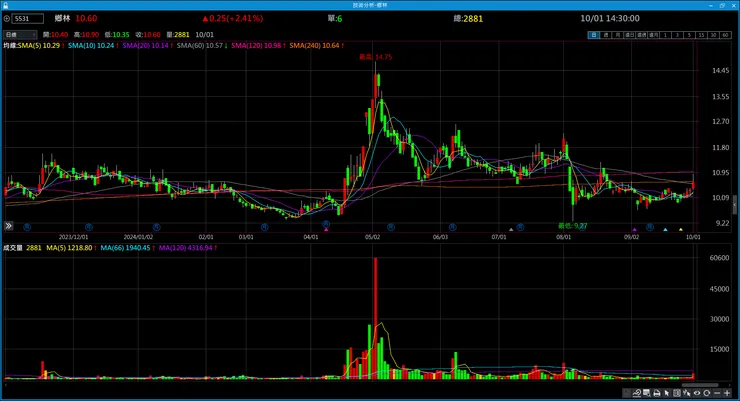
Task: Click the cyan triangle event marker before 10/01
Action: coord(665,230)
